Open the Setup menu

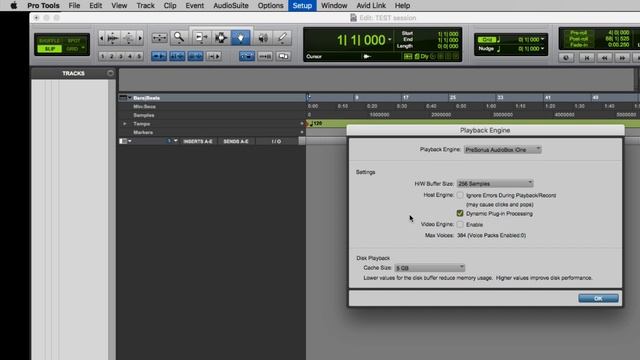pos(302,6)
